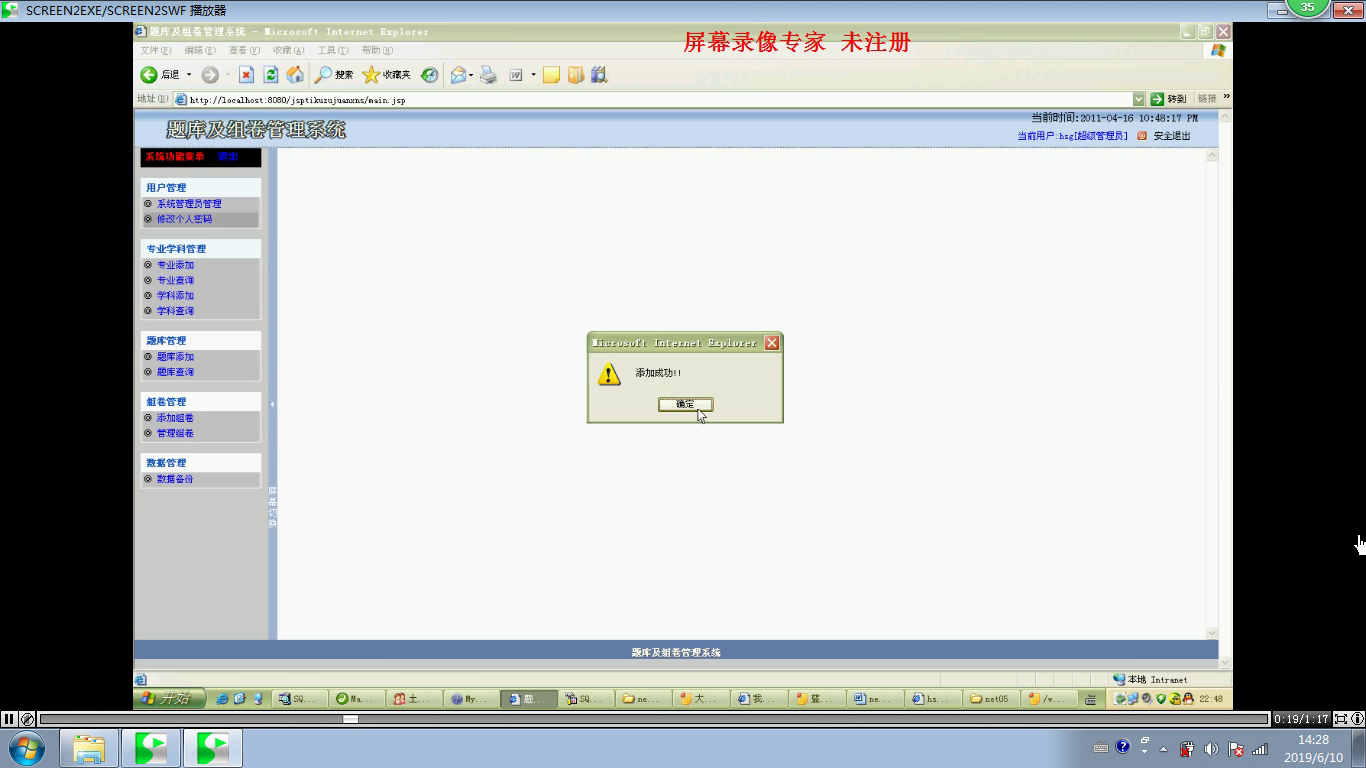The width and height of the screenshot is (1366, 768).
Task: Open 管理组卷 sidebar link
Action: (175, 433)
